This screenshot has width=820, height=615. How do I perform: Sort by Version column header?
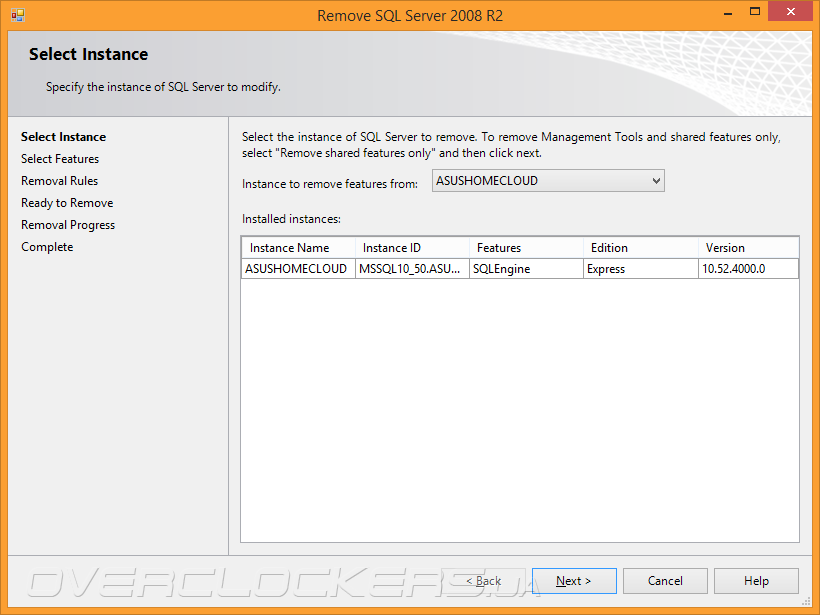click(748, 248)
